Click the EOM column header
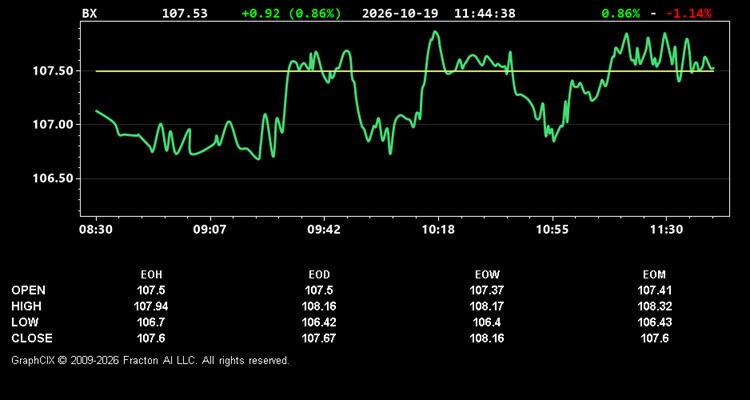This screenshot has width=750, height=400. point(654,275)
